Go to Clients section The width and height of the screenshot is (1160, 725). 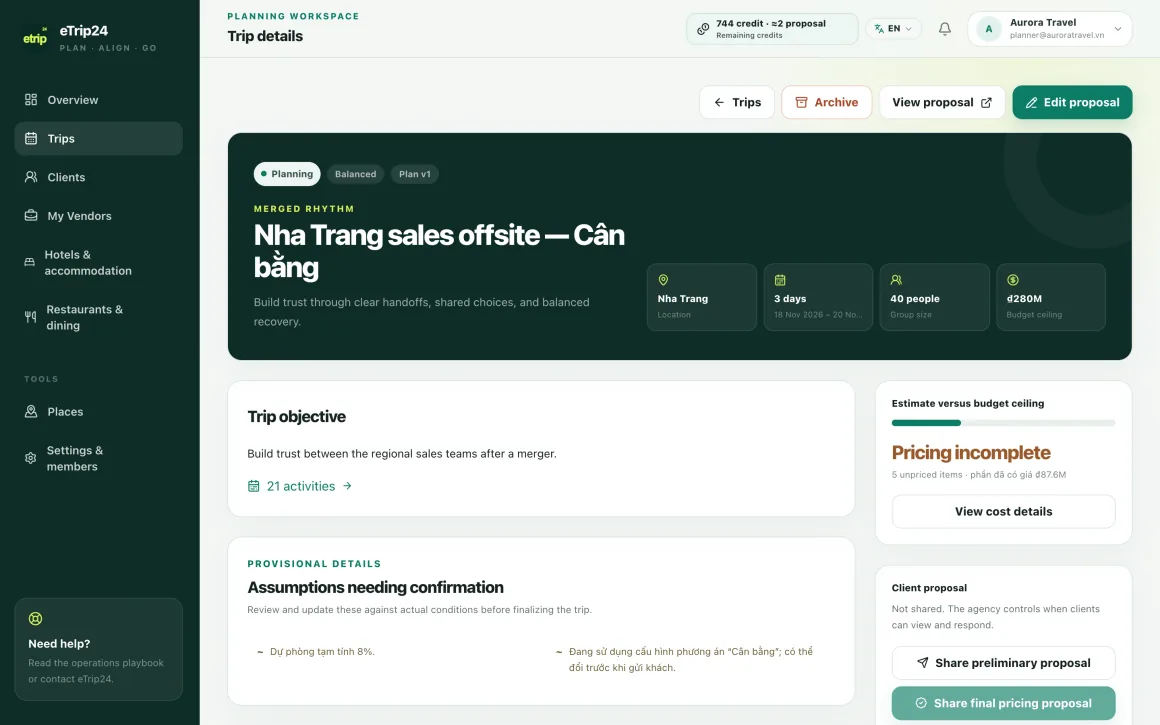click(x=98, y=177)
